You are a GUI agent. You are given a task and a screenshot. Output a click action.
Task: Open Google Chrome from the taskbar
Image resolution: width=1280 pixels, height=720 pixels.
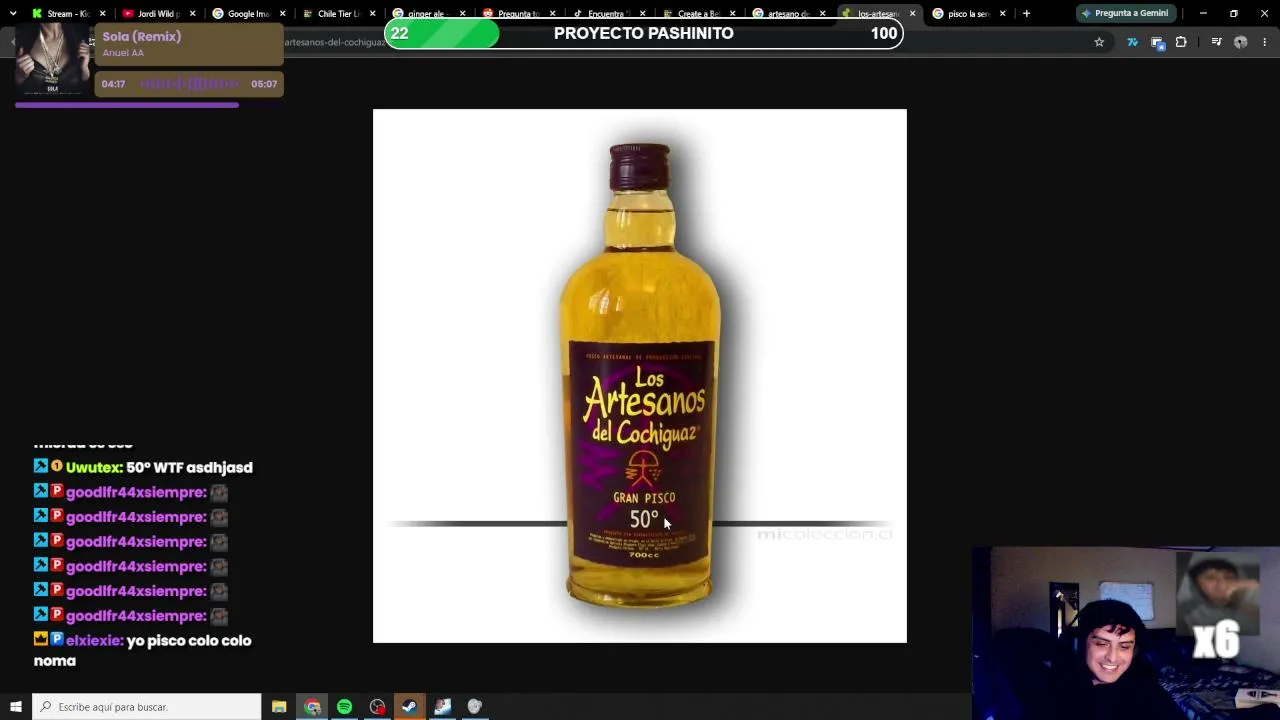(312, 707)
